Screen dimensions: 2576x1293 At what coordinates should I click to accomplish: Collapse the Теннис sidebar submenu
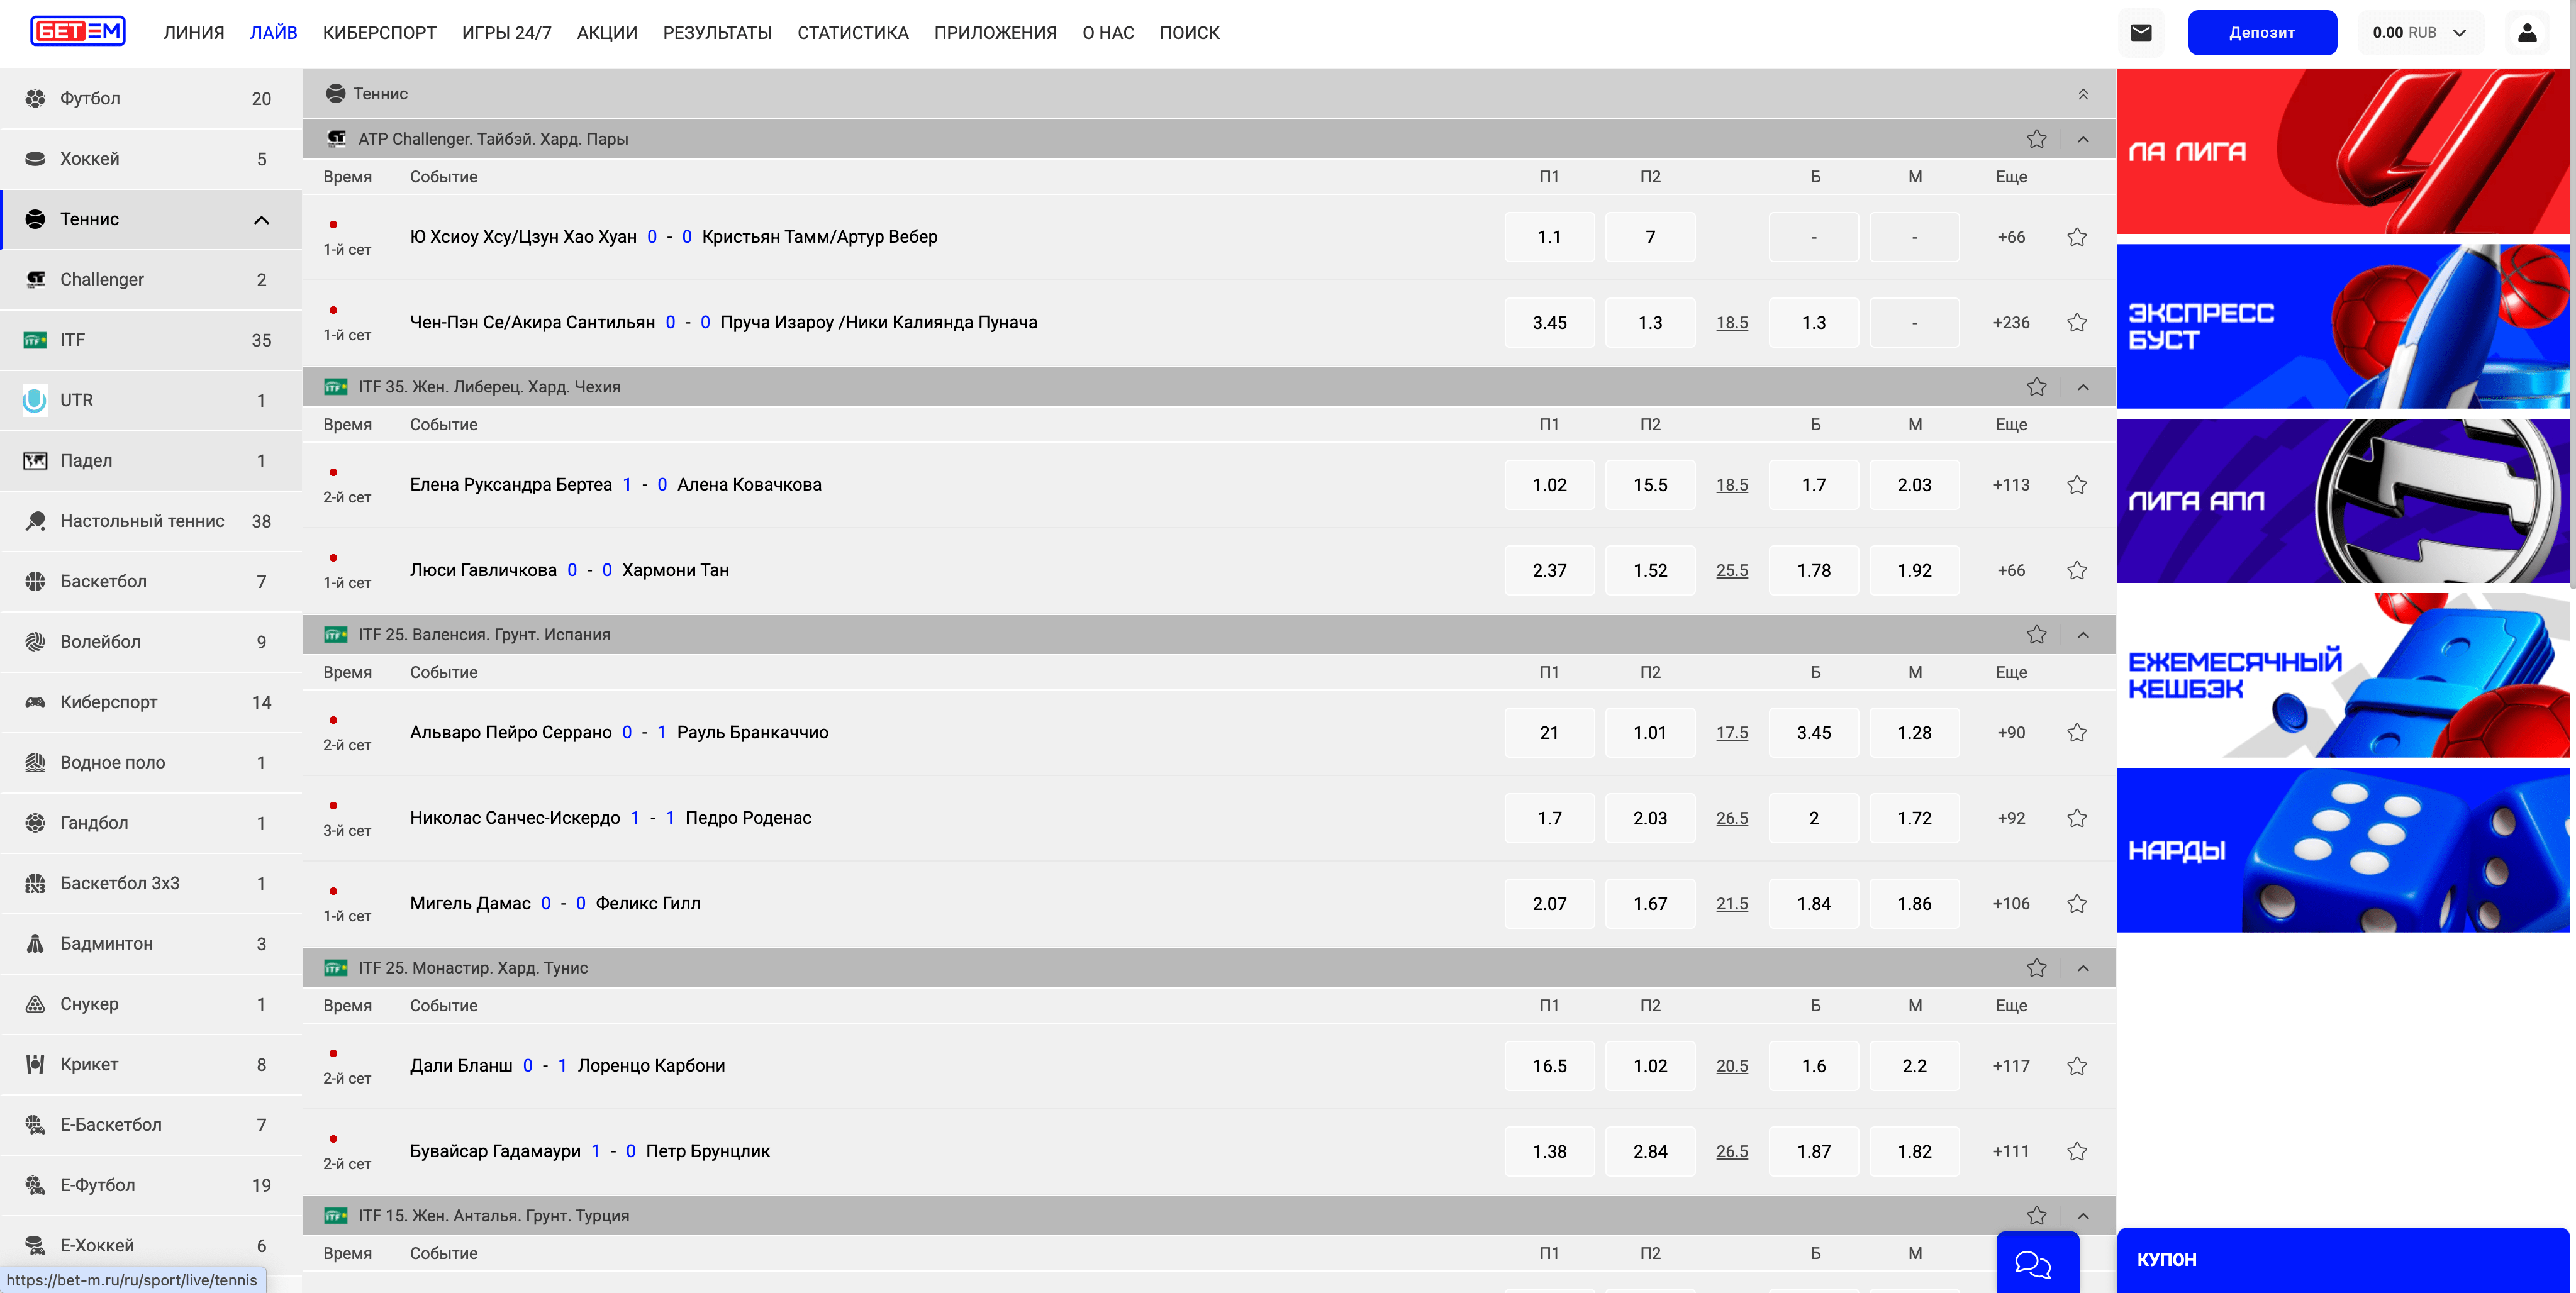click(x=261, y=220)
